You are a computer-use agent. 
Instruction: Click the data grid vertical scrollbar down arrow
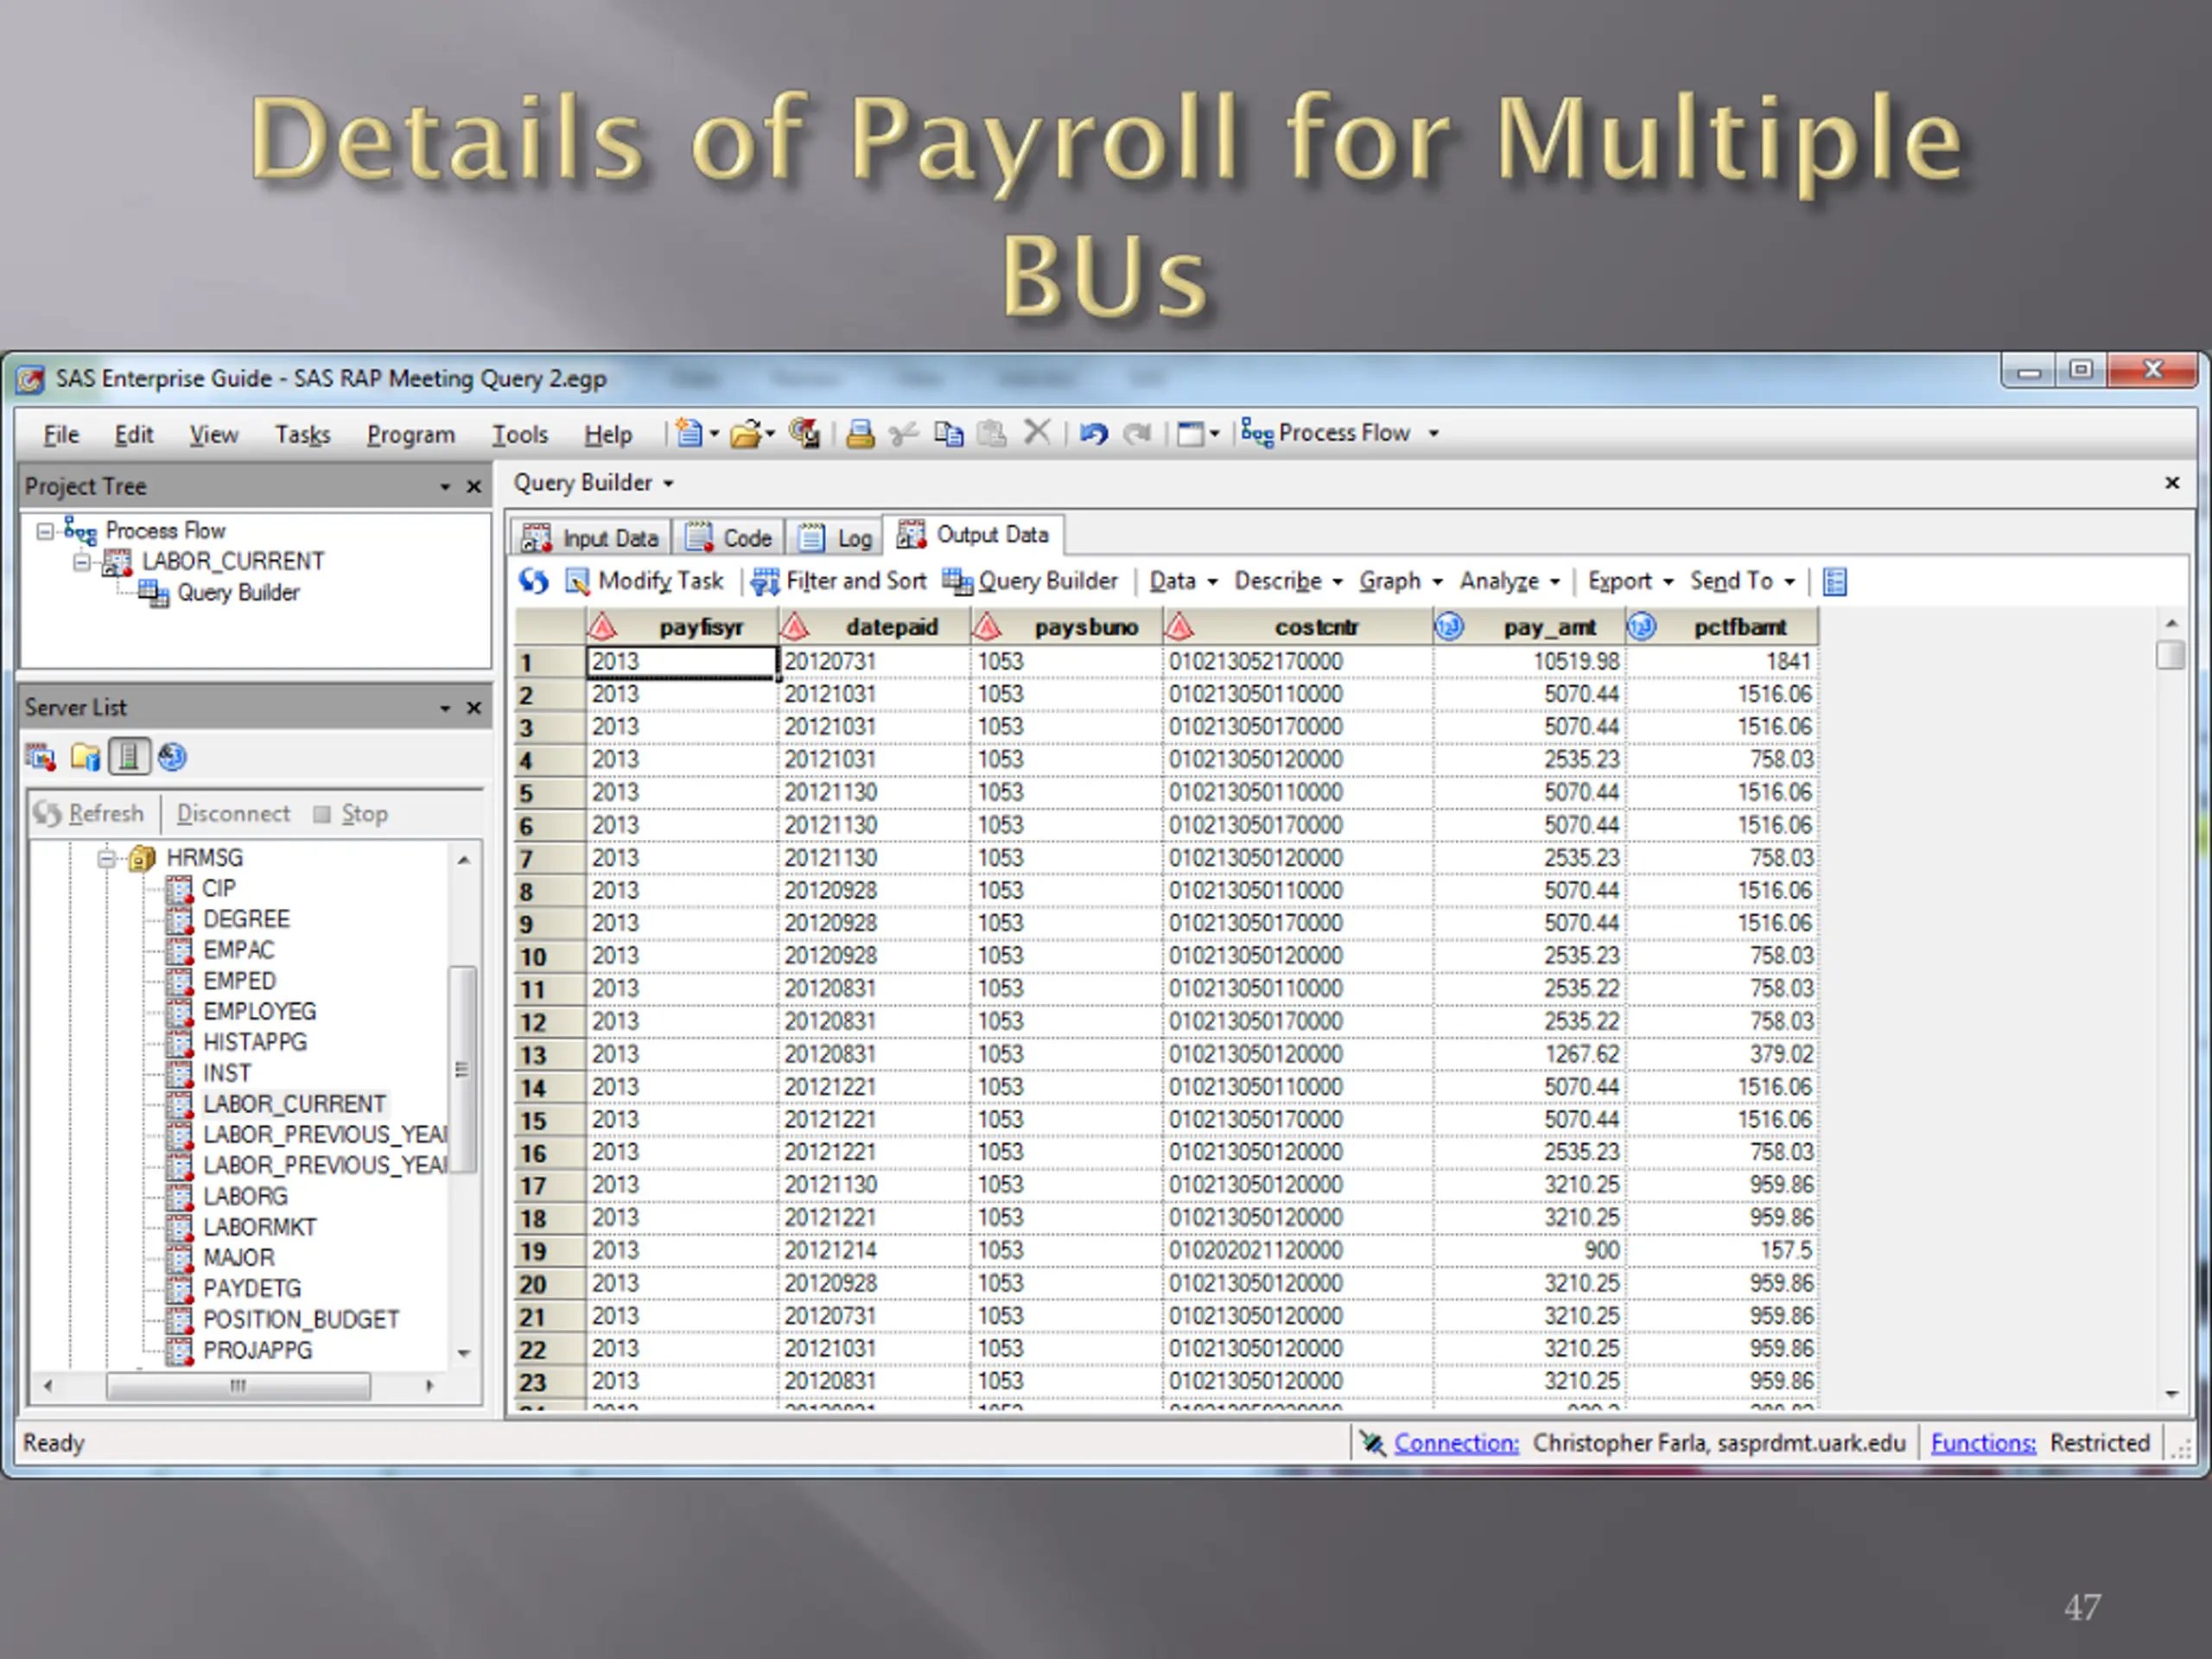(x=2171, y=1394)
